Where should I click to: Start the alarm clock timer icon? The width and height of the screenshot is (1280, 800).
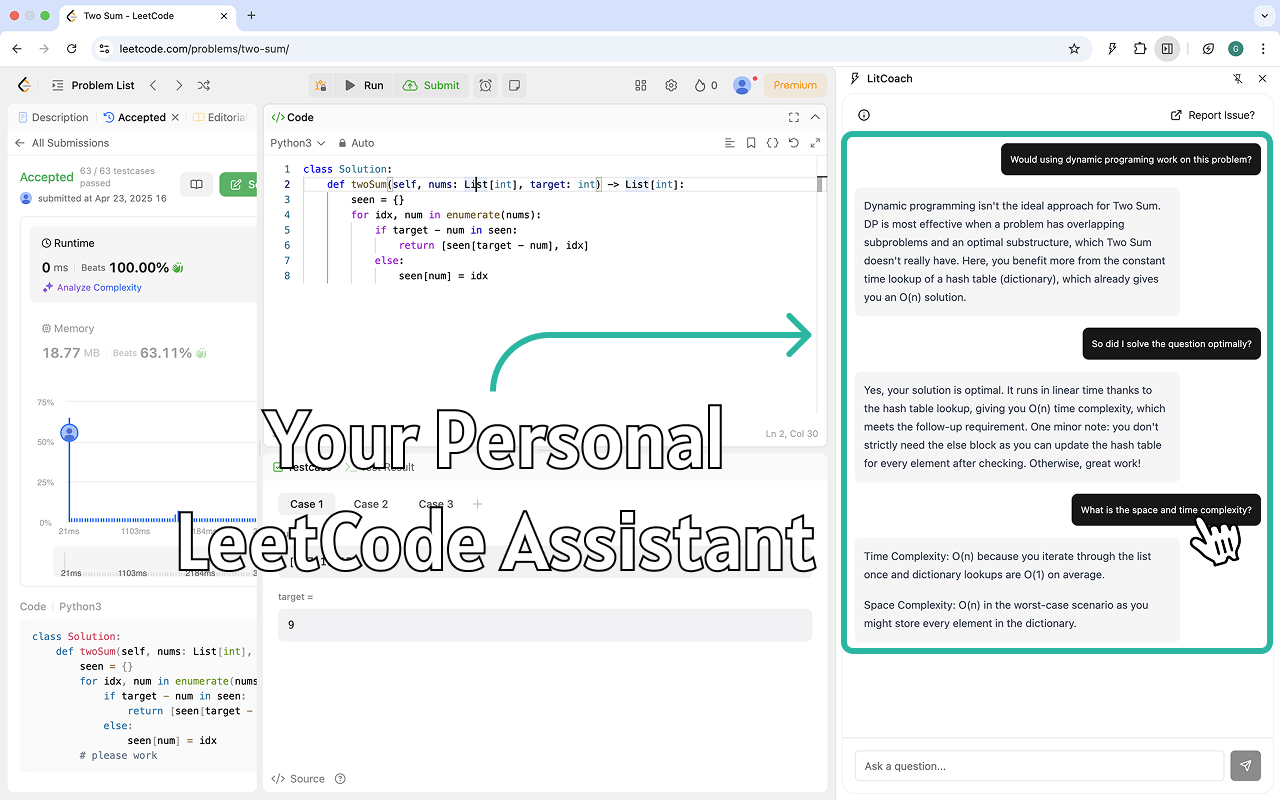point(485,85)
